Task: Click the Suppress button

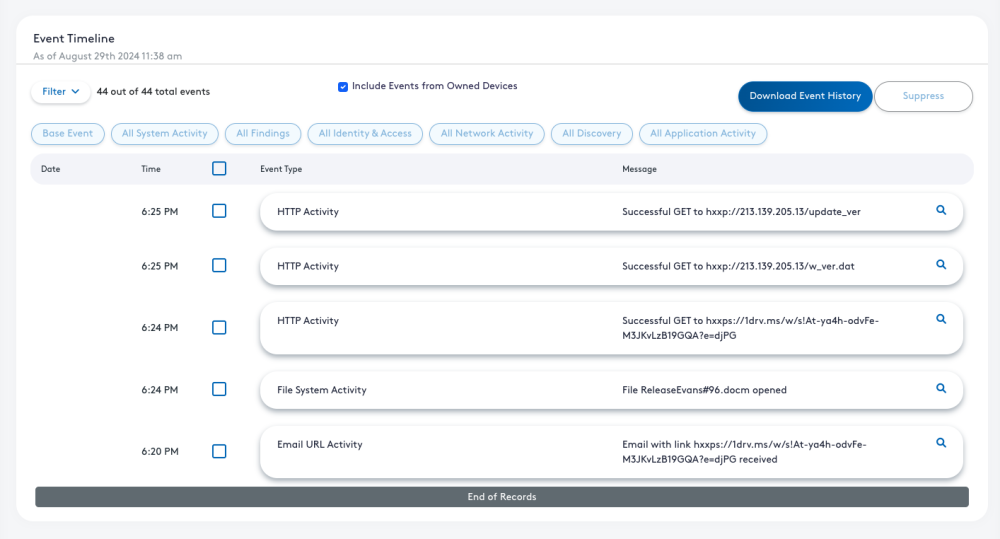Action: [923, 96]
